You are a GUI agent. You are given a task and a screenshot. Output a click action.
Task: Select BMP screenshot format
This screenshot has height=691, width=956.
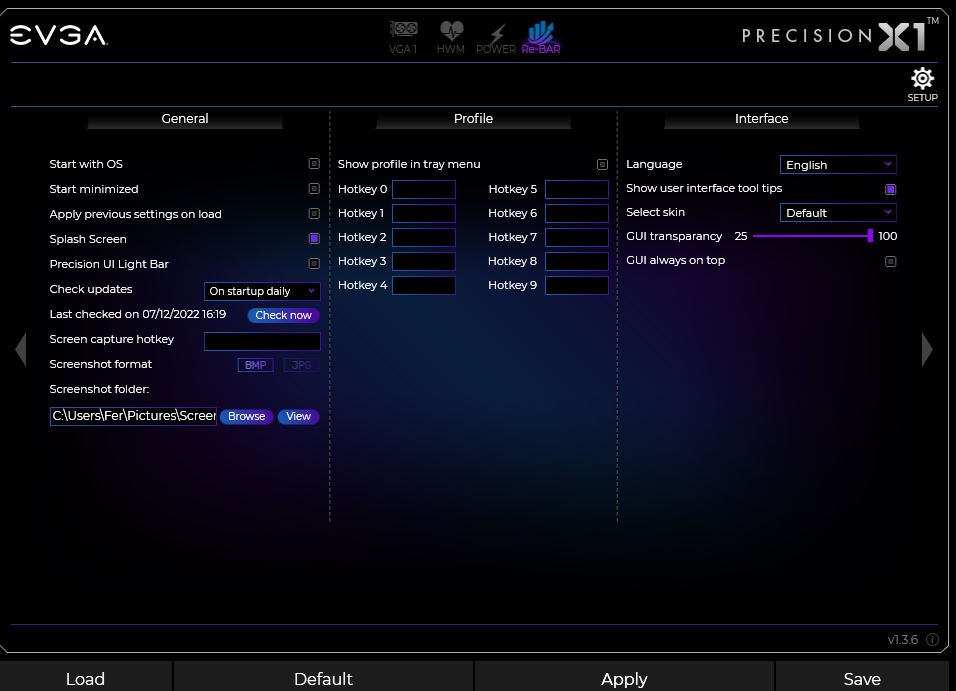(255, 365)
